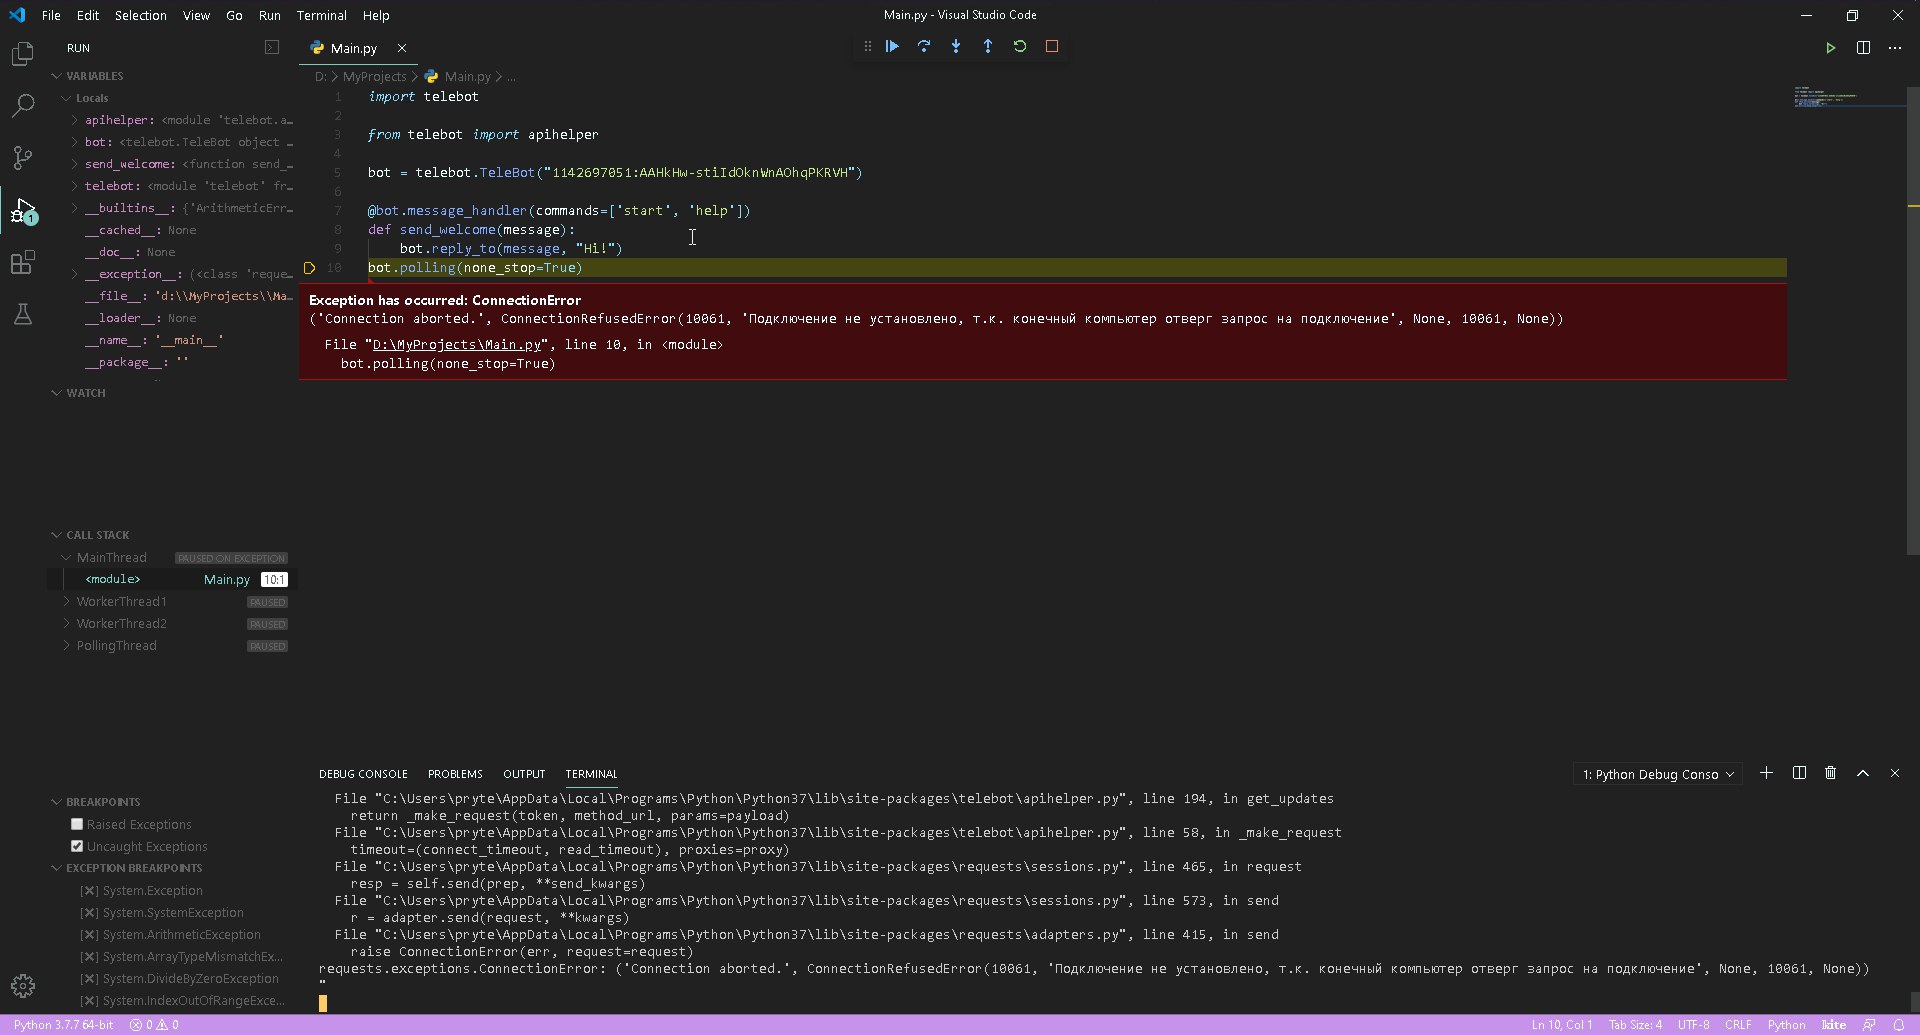Open the Manage gear settings
Image resolution: width=1920 pixels, height=1035 pixels.
pos(22,986)
